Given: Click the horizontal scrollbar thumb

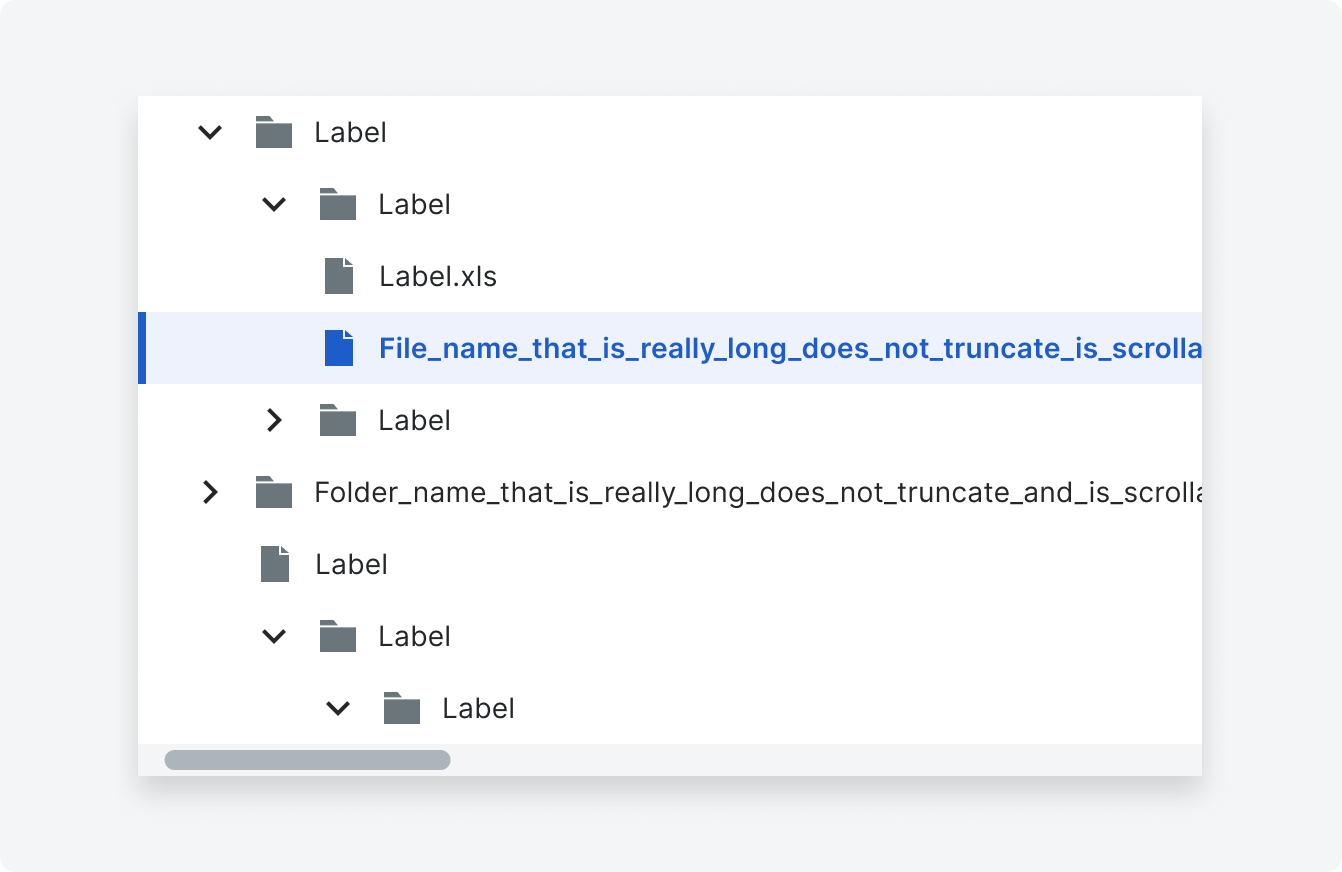Looking at the screenshot, I should click(x=307, y=760).
